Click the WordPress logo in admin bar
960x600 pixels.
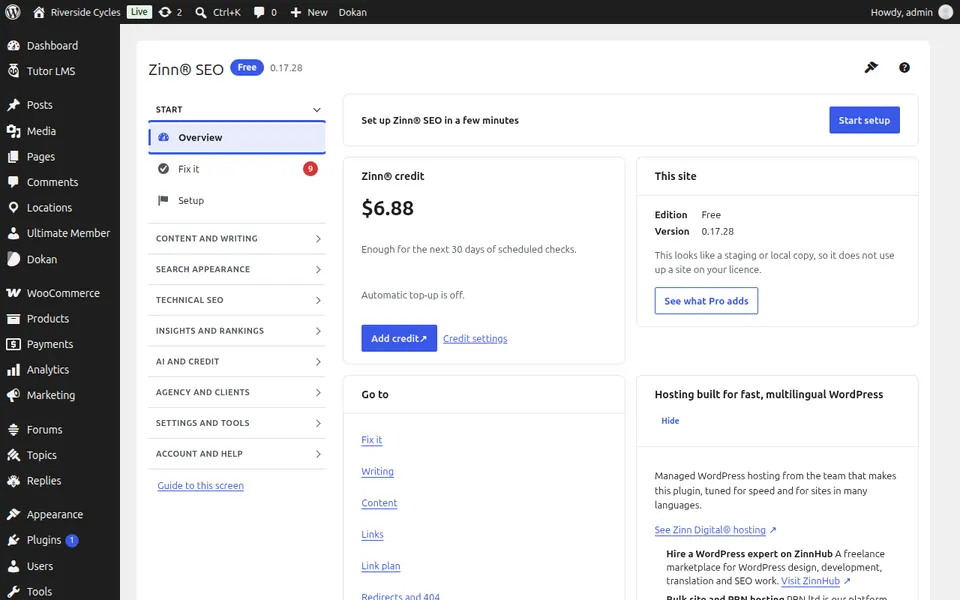point(13,12)
